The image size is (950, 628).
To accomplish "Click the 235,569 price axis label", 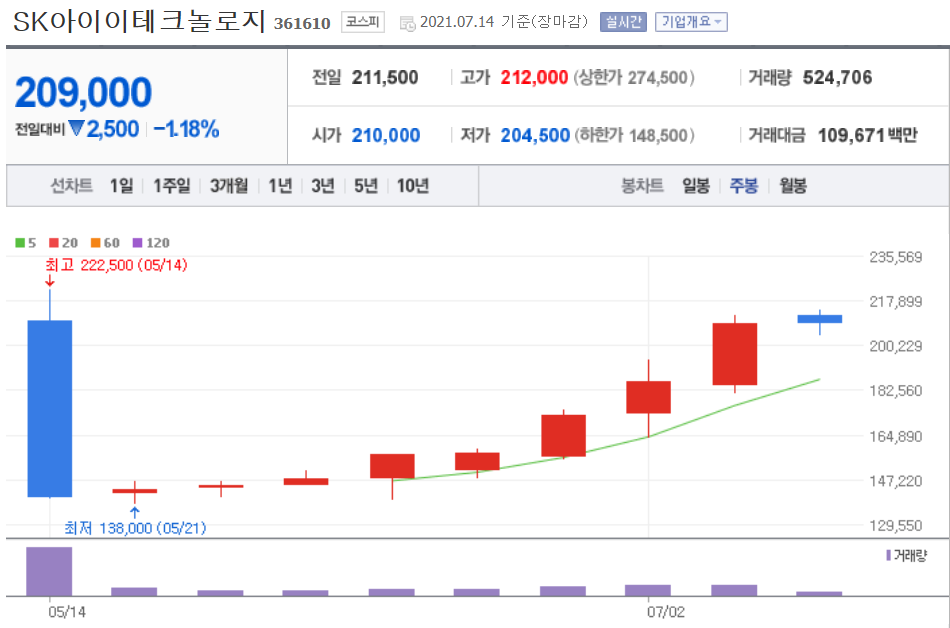I will click(x=895, y=257).
